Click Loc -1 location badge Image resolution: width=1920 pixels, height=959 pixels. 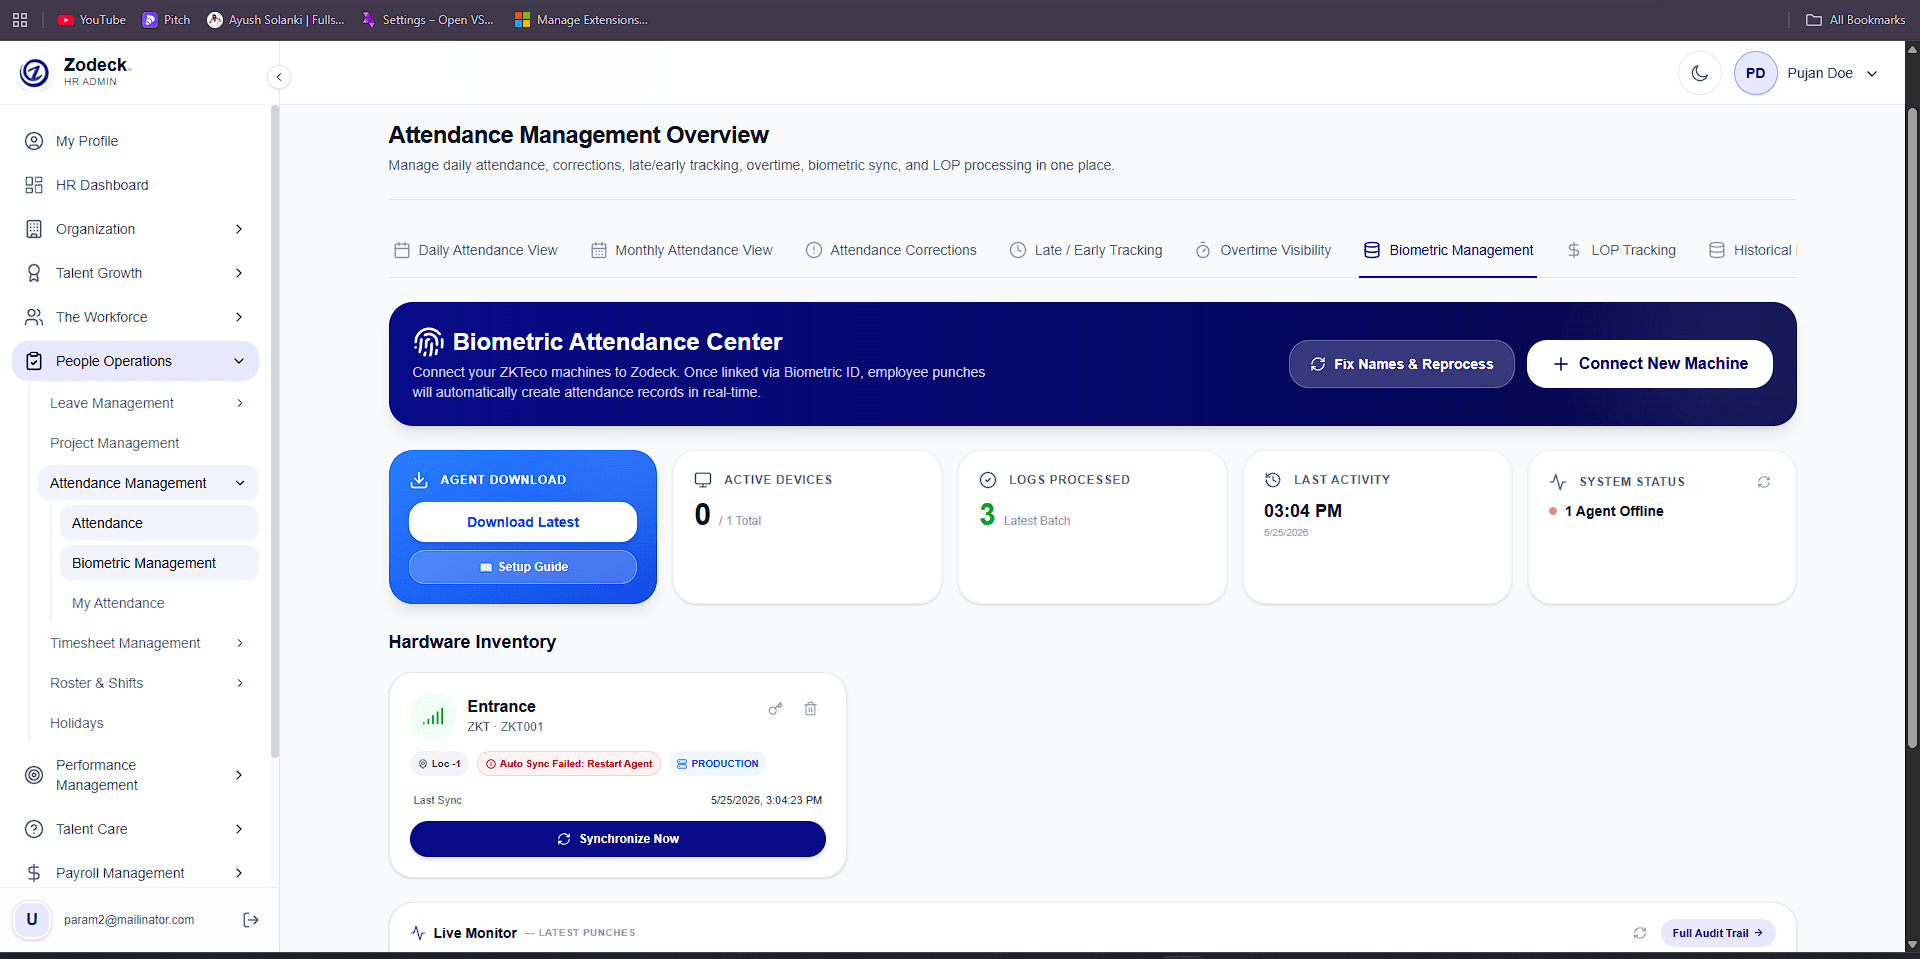pos(440,764)
